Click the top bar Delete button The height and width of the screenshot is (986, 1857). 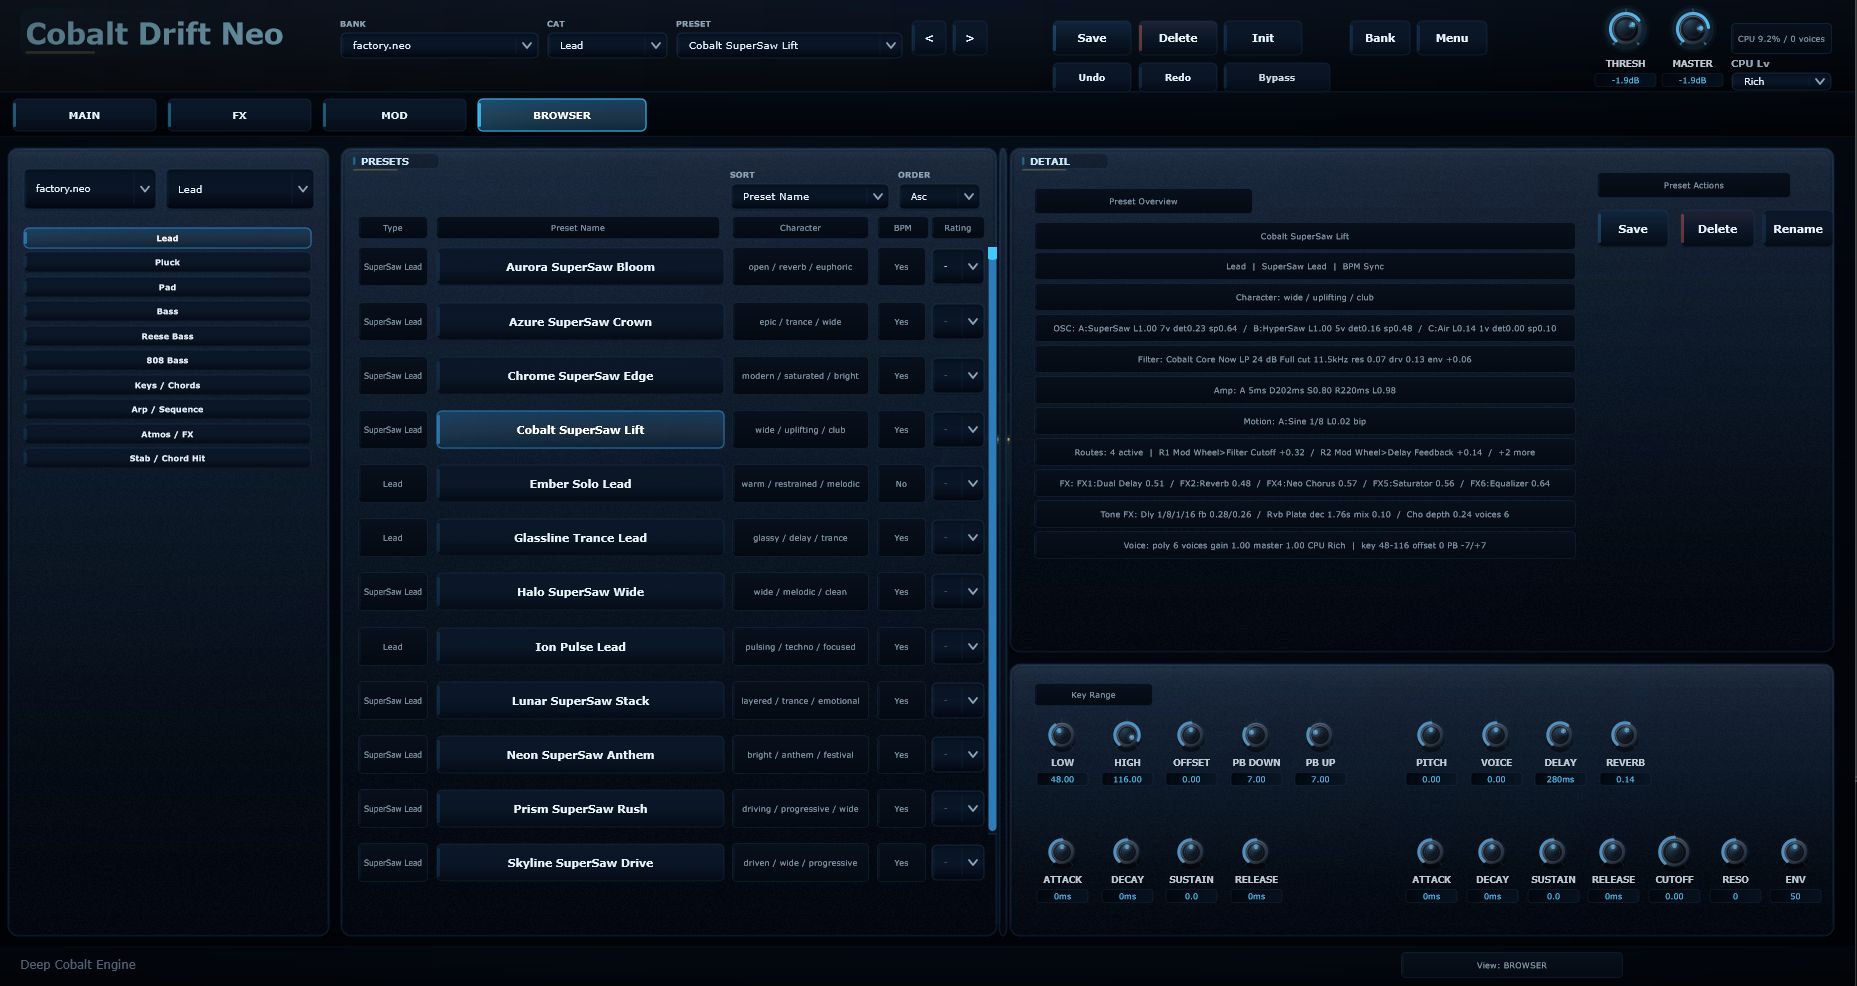[1177, 38]
